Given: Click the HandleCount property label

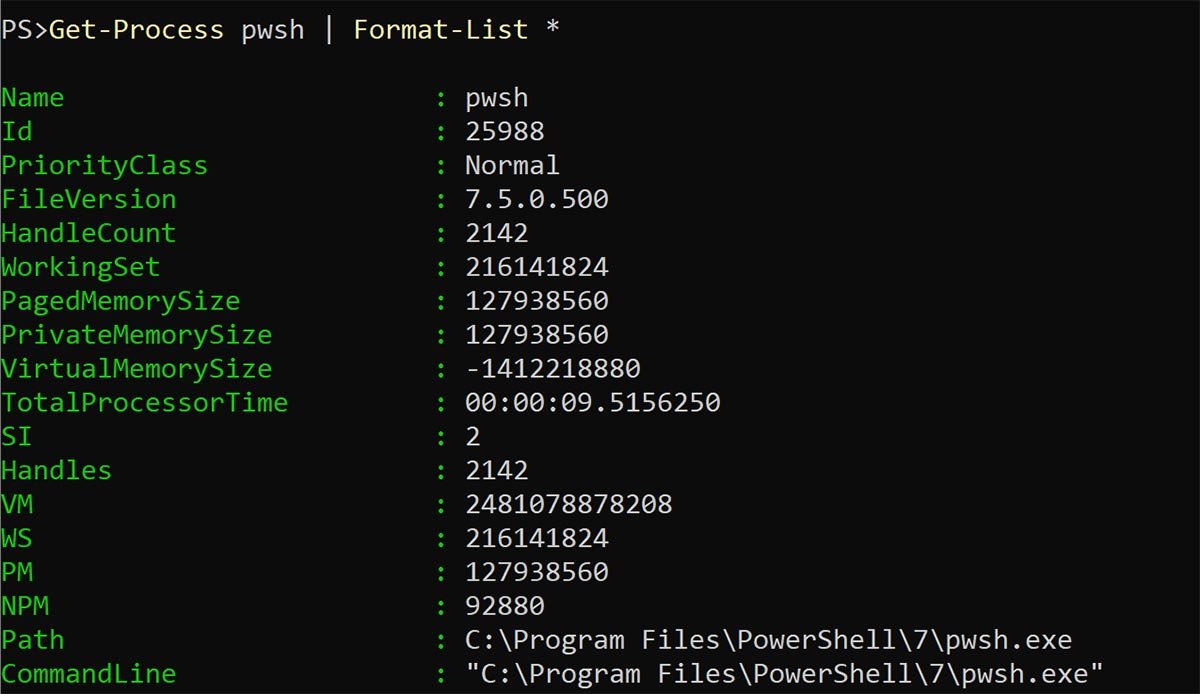Looking at the screenshot, I should (x=88, y=233).
